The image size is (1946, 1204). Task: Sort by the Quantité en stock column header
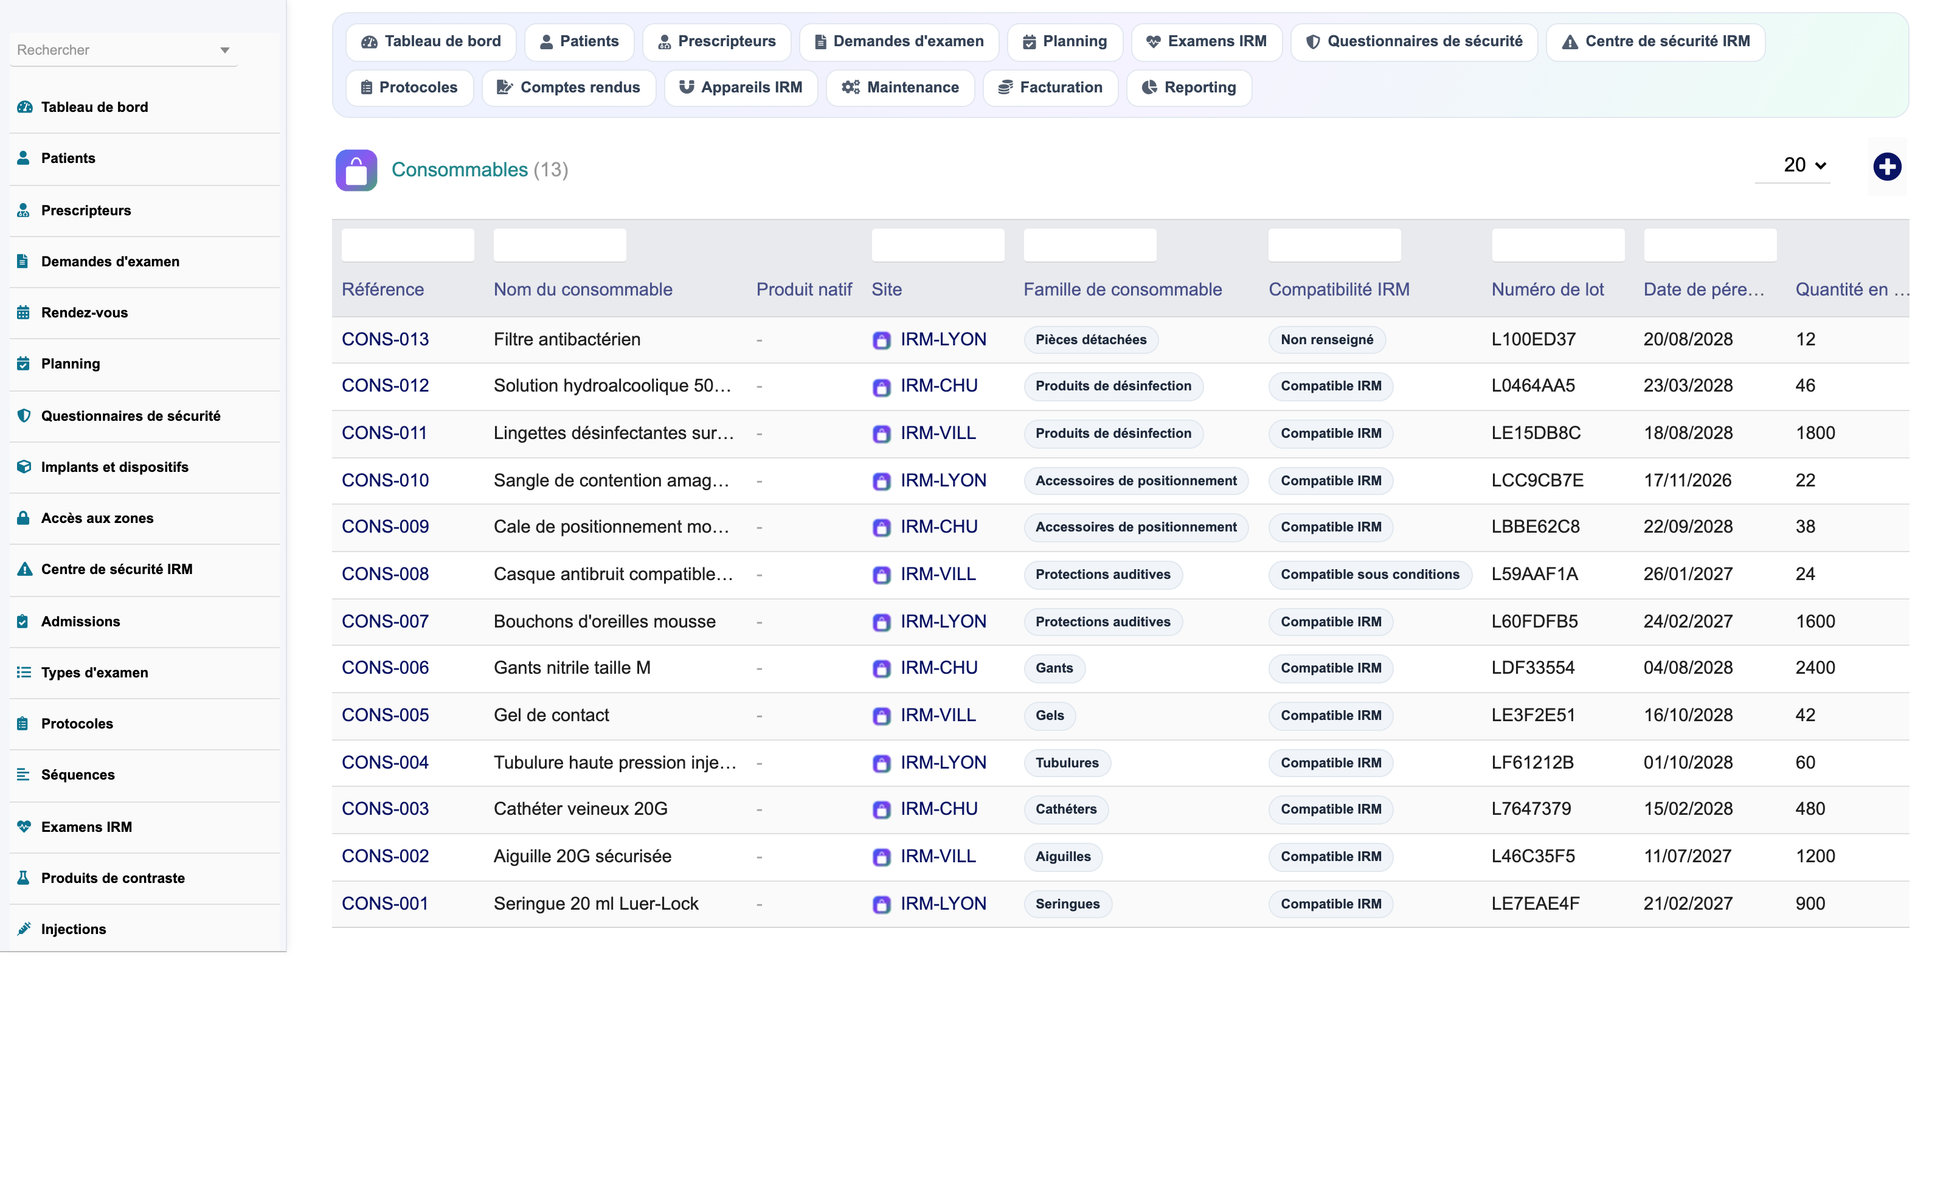click(x=1852, y=290)
